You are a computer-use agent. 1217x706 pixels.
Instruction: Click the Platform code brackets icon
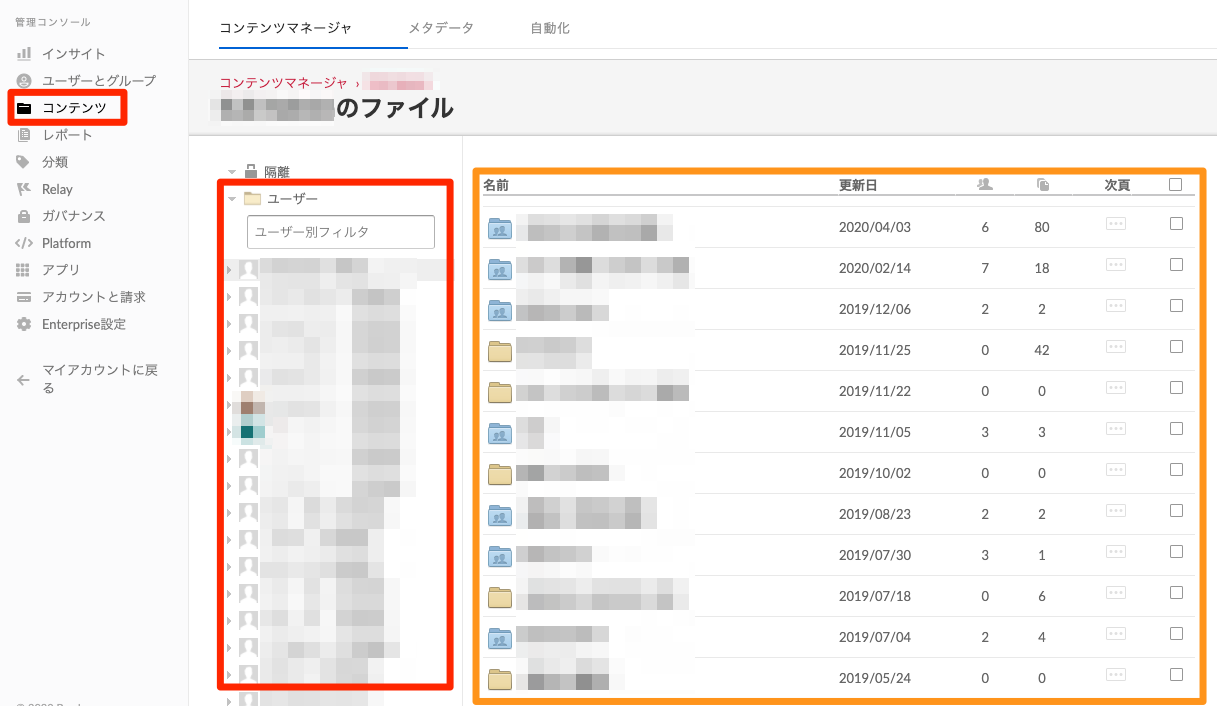(x=24, y=243)
